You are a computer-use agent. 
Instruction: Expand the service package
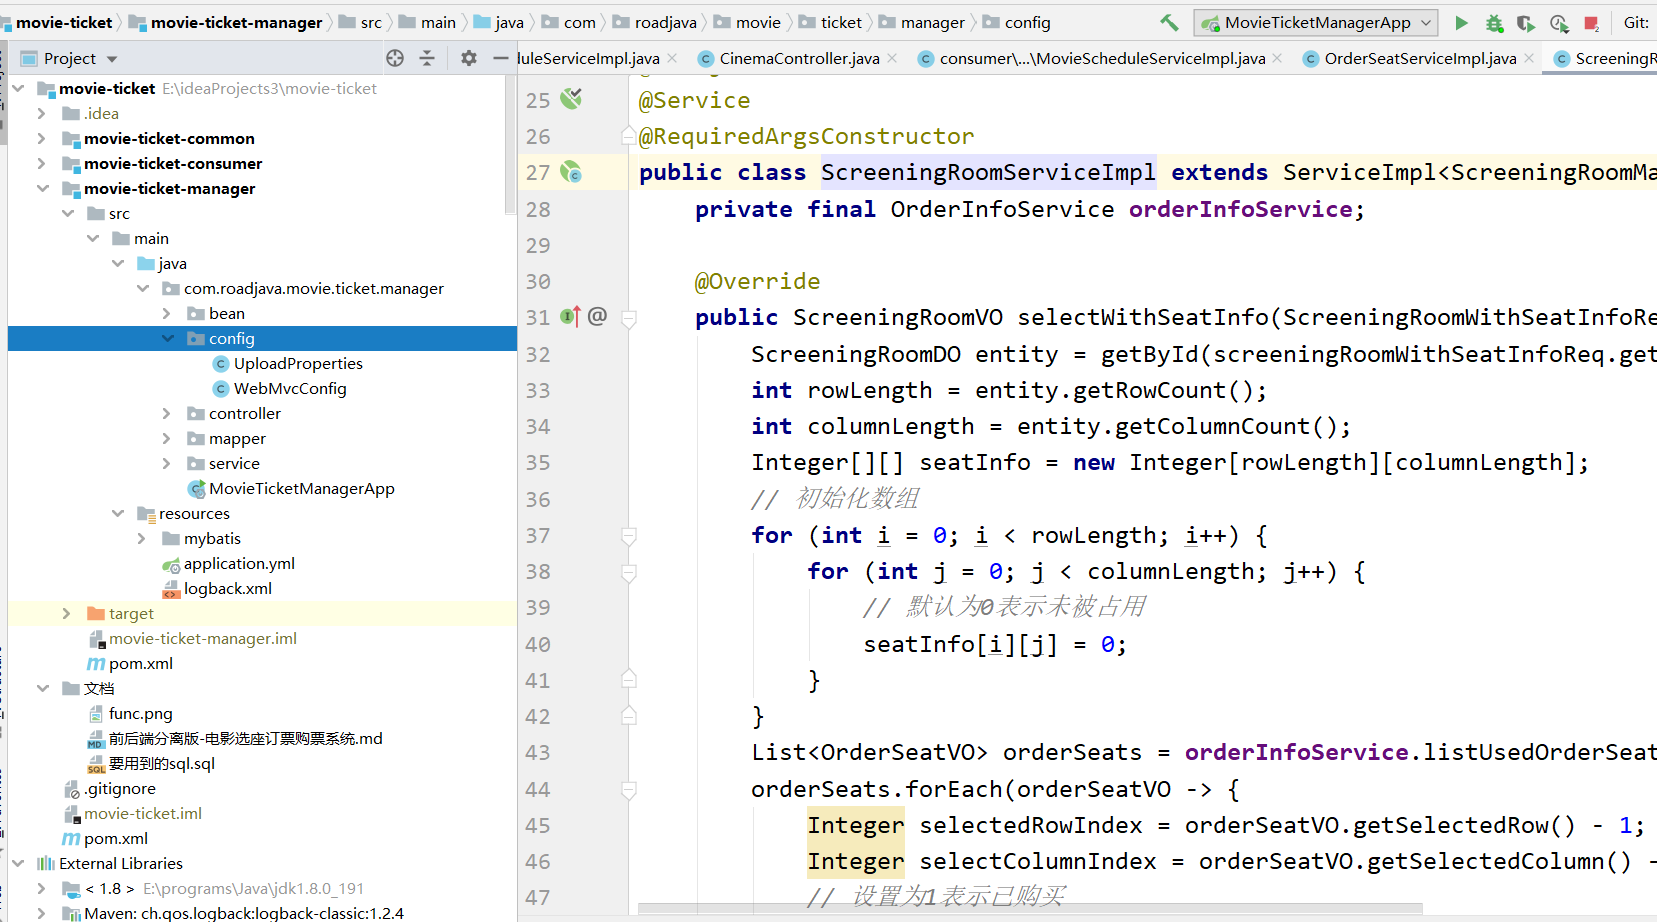pos(167,463)
